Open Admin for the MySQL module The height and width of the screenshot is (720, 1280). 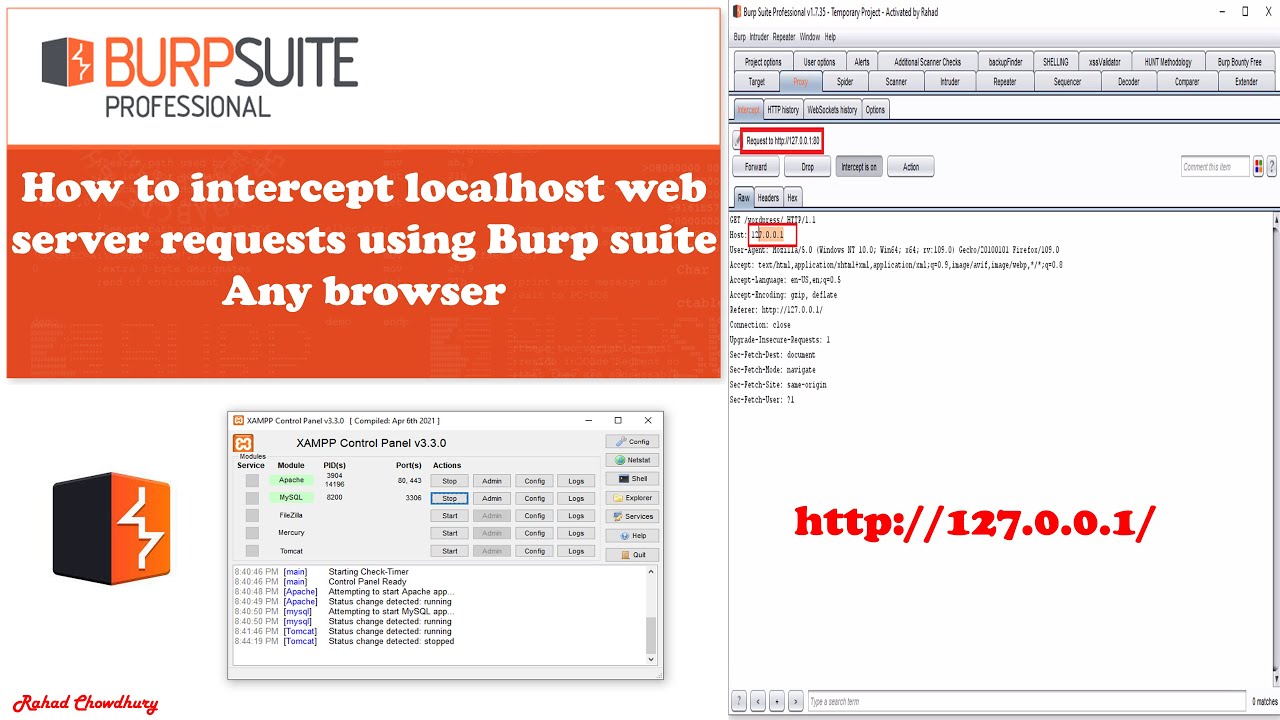tap(492, 498)
